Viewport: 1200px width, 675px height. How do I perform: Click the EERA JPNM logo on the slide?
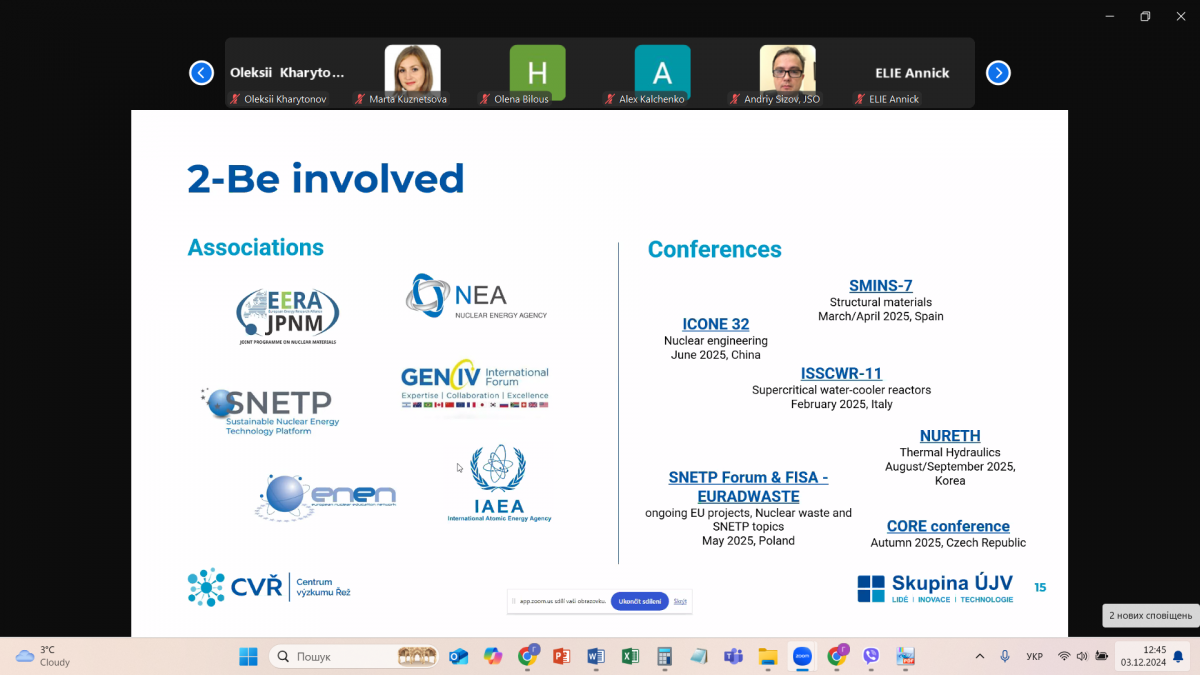[x=288, y=316]
